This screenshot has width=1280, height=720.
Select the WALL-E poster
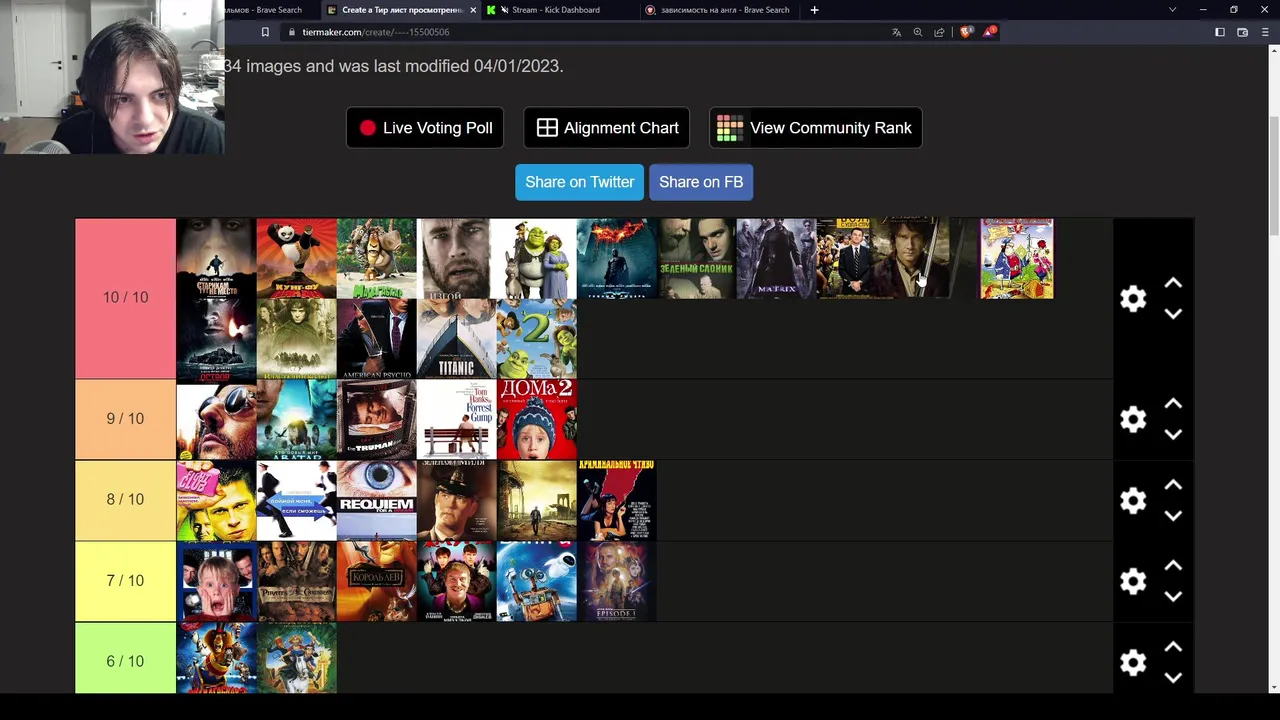point(537,581)
